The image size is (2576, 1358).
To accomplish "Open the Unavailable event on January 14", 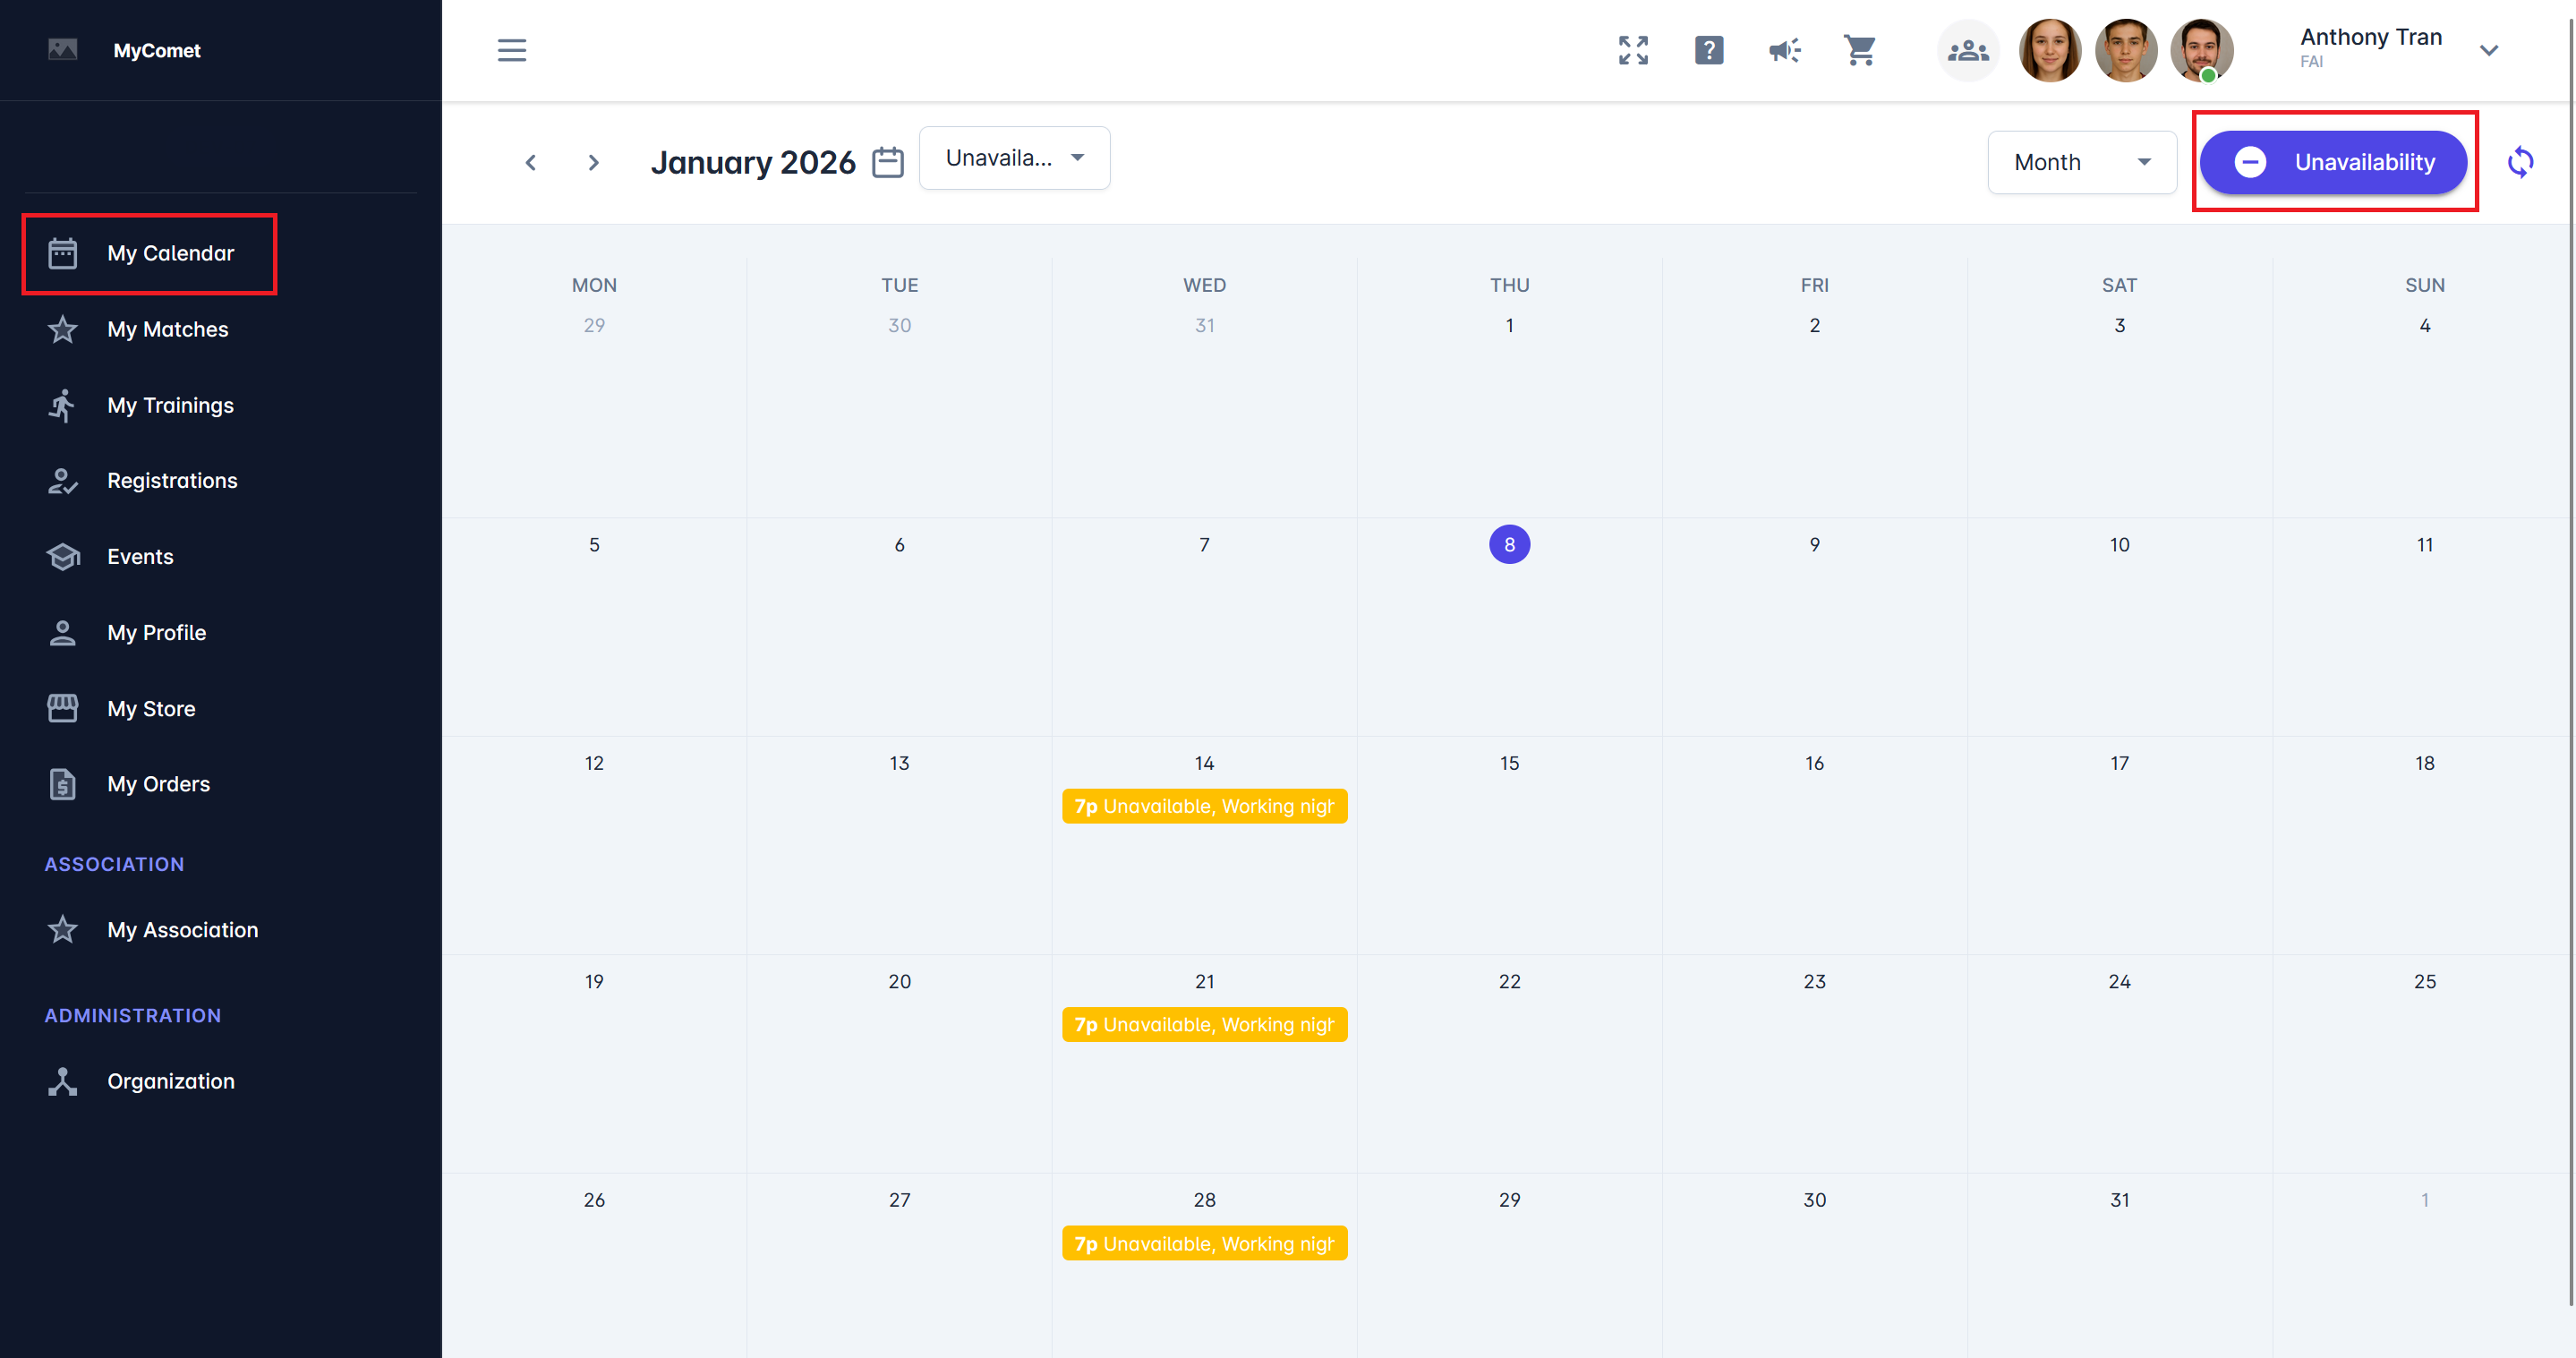I will tap(1204, 806).
